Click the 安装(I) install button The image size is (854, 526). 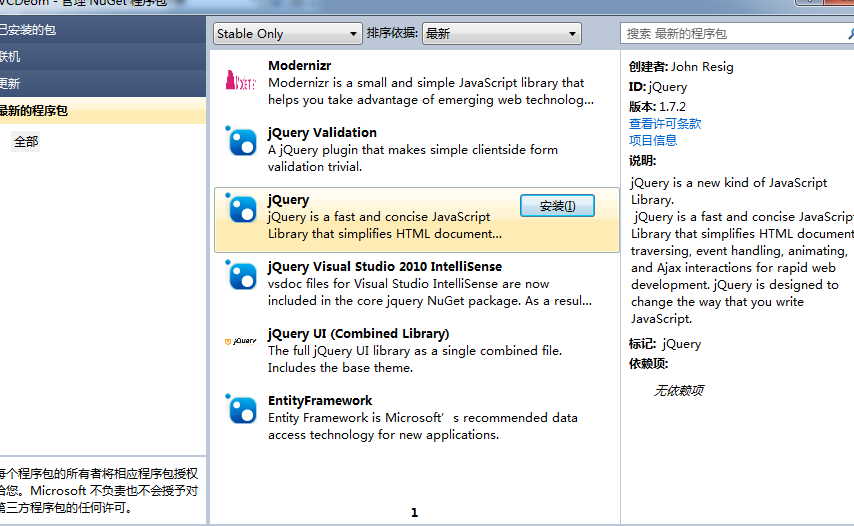tap(557, 206)
